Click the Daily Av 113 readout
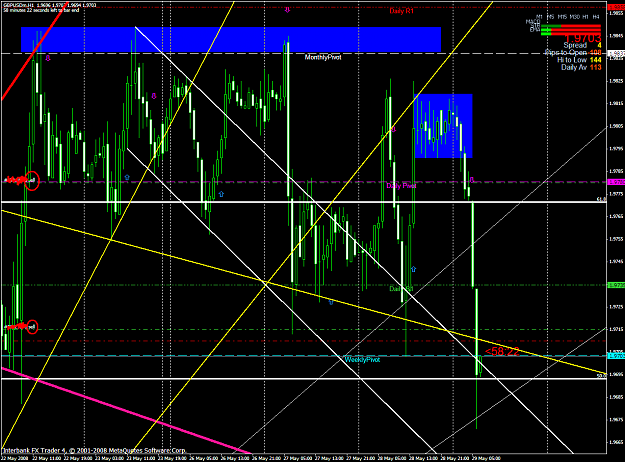 pos(581,67)
